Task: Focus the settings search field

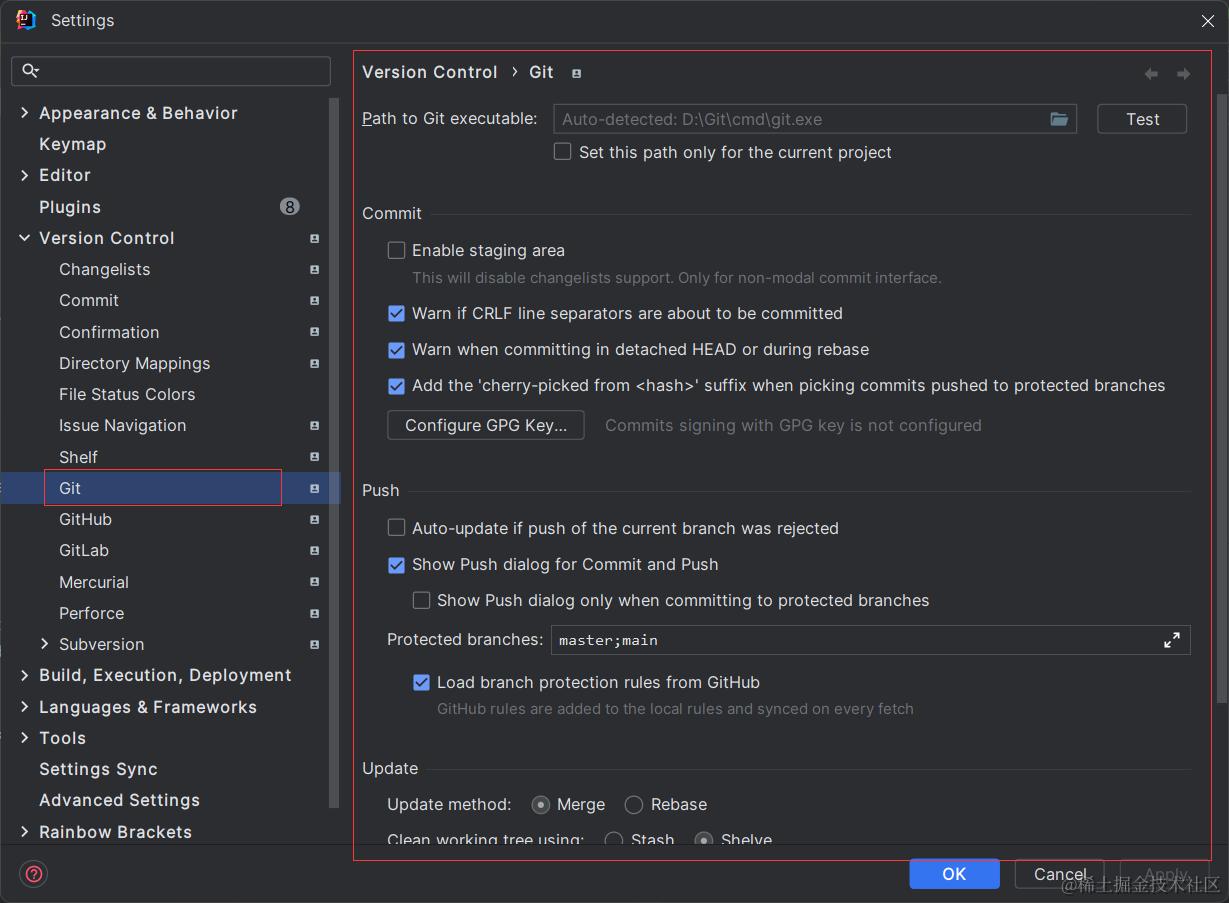Action: (171, 70)
